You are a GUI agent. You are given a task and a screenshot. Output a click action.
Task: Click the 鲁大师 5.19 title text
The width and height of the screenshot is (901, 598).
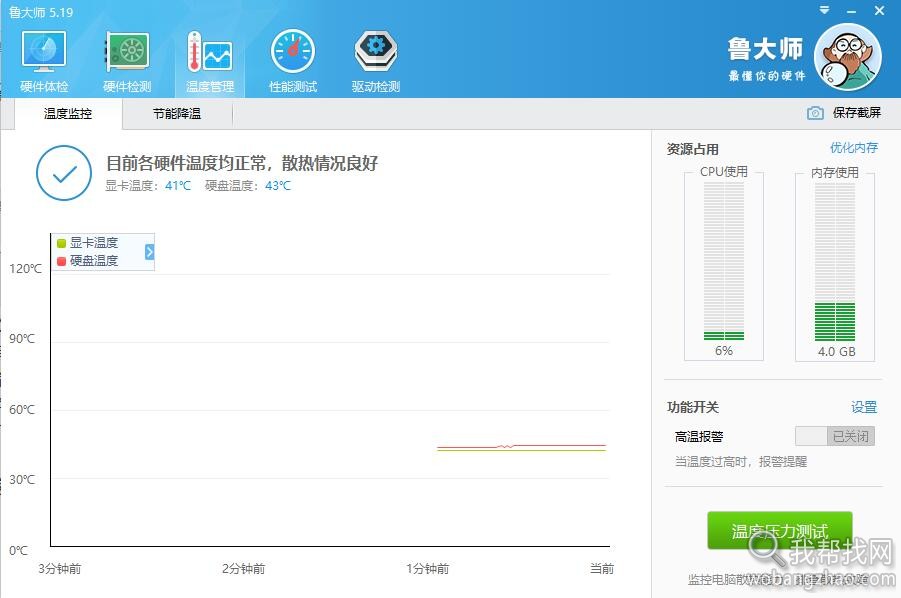coord(41,12)
